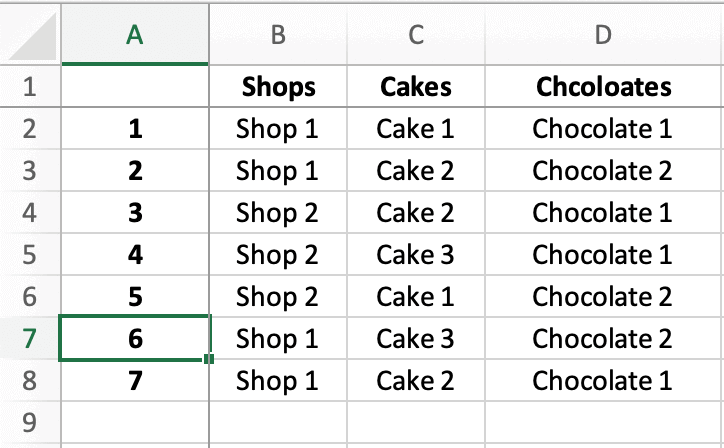Screen dimensions: 724x448
Task: Click the Shop 2 cell in row 6
Action: (278, 297)
